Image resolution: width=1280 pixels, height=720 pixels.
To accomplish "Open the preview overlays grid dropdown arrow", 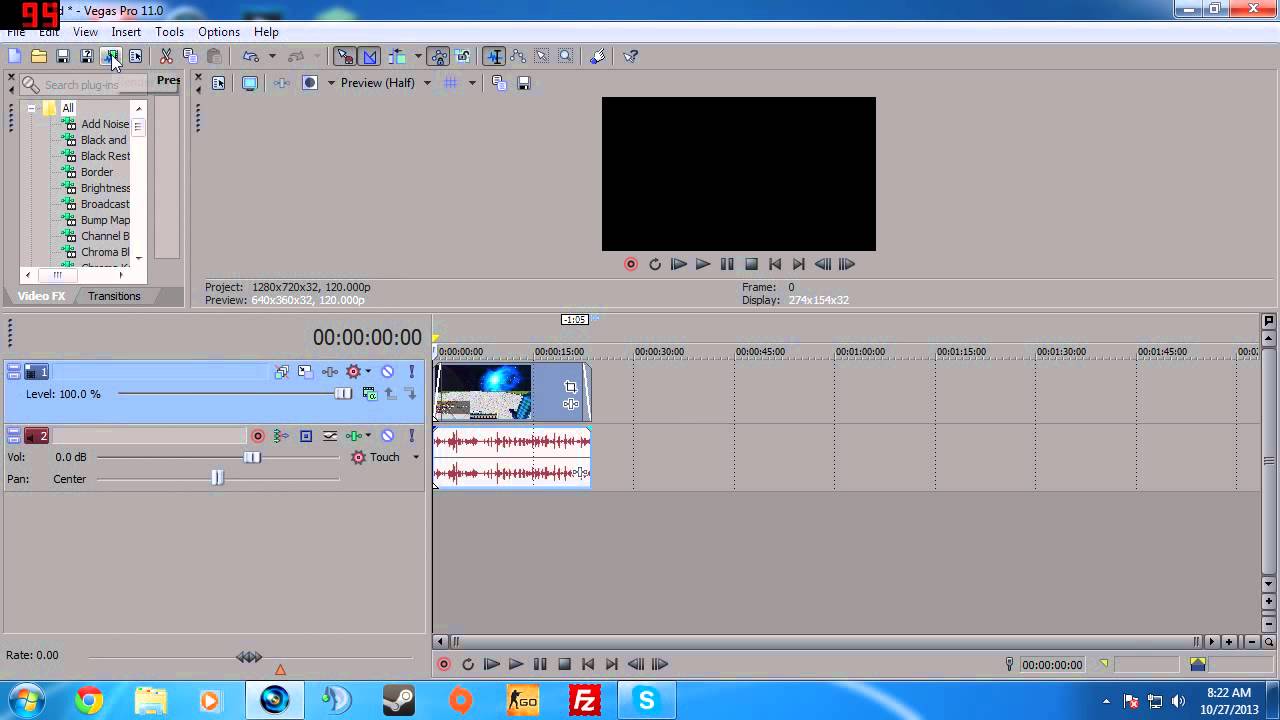I will click(472, 83).
